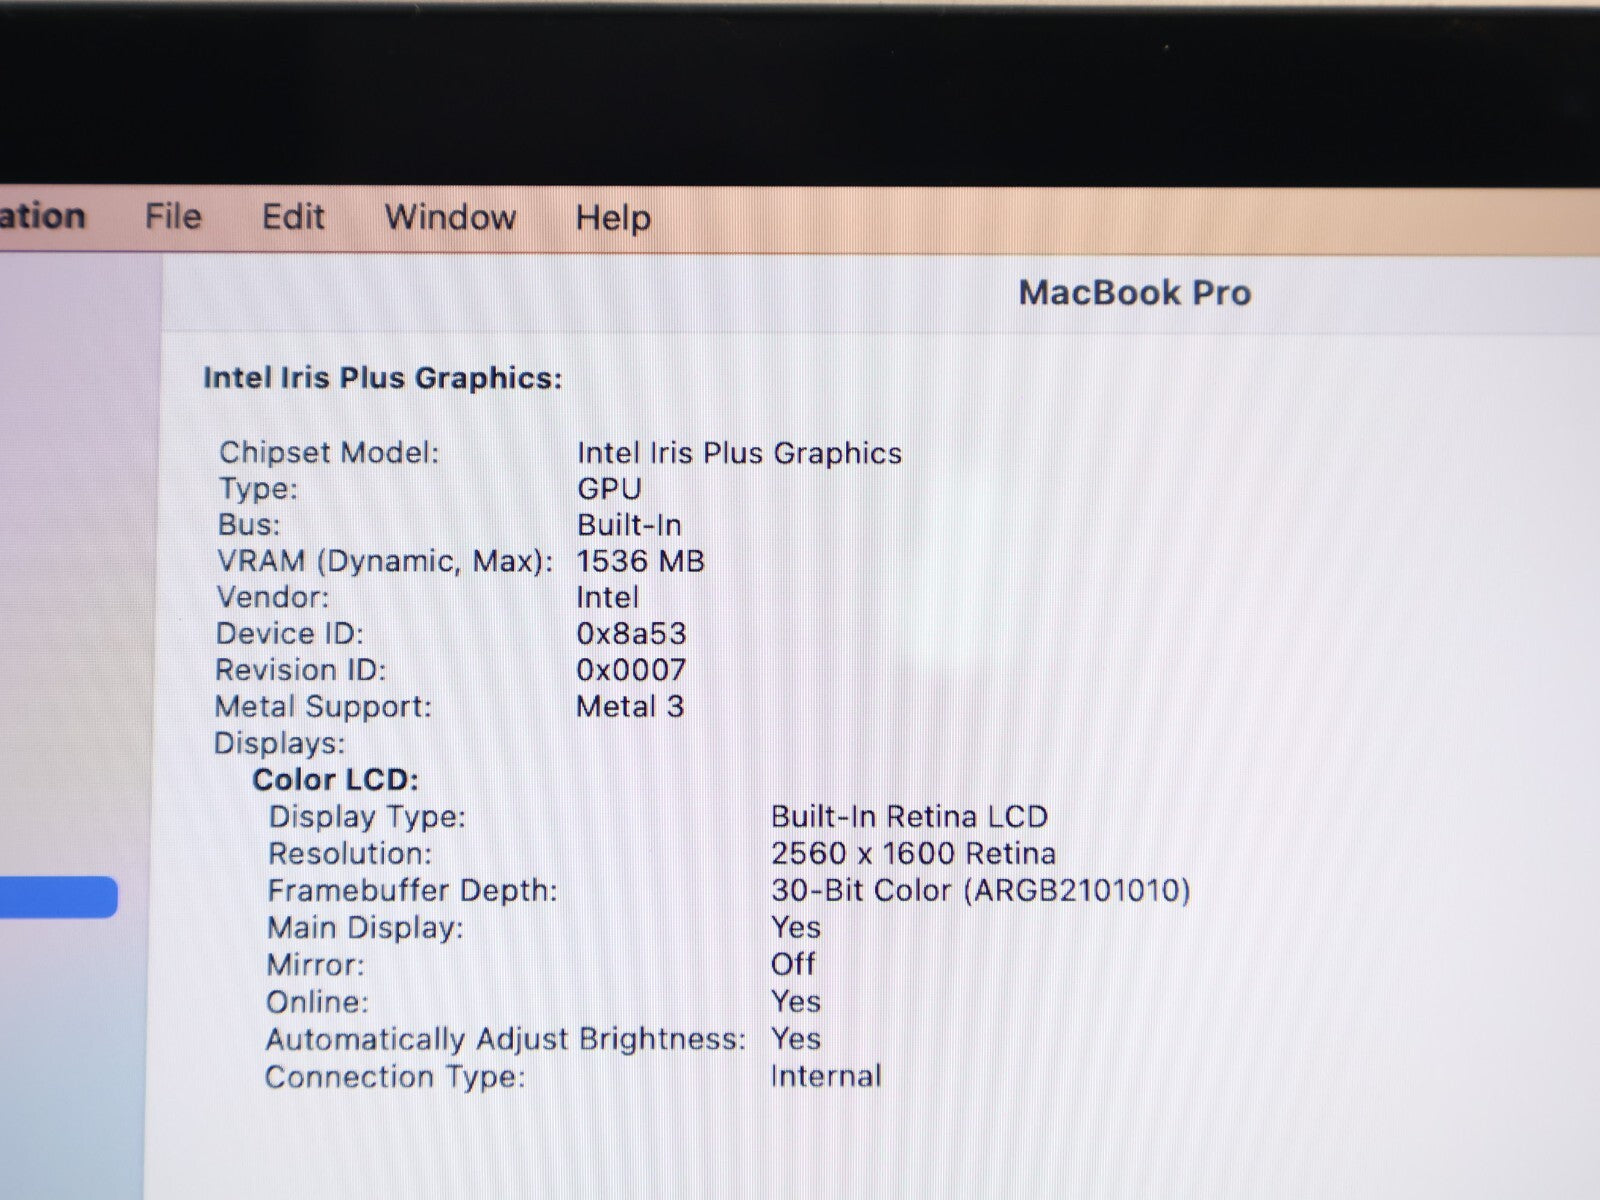The height and width of the screenshot is (1200, 1600).
Task: Select the Built-In Retina LCD value
Action: coord(909,817)
